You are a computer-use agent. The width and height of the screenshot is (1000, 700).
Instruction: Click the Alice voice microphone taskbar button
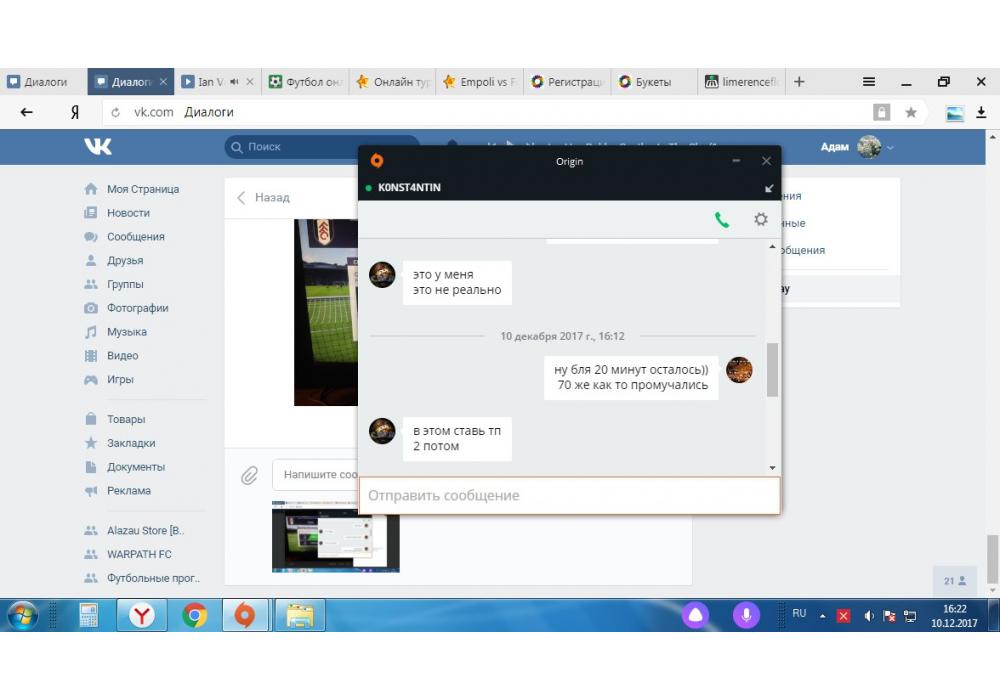(x=746, y=615)
